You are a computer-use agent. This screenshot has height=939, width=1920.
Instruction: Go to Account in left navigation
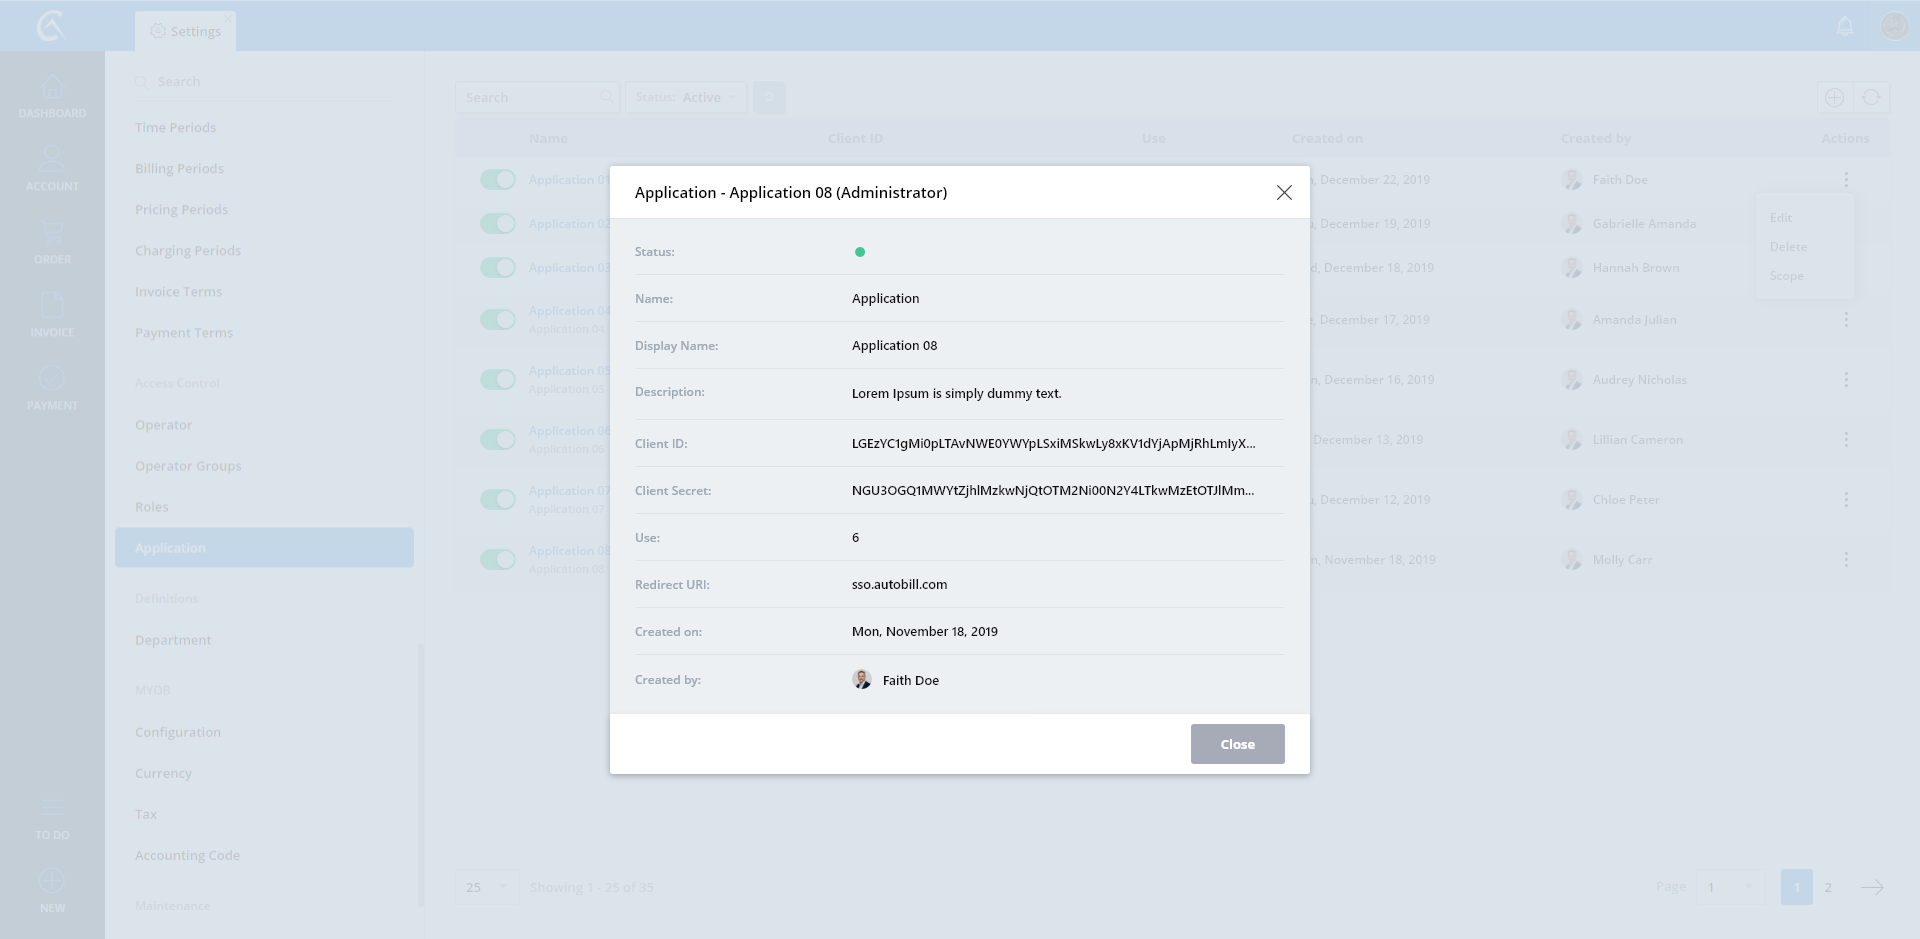coord(52,168)
